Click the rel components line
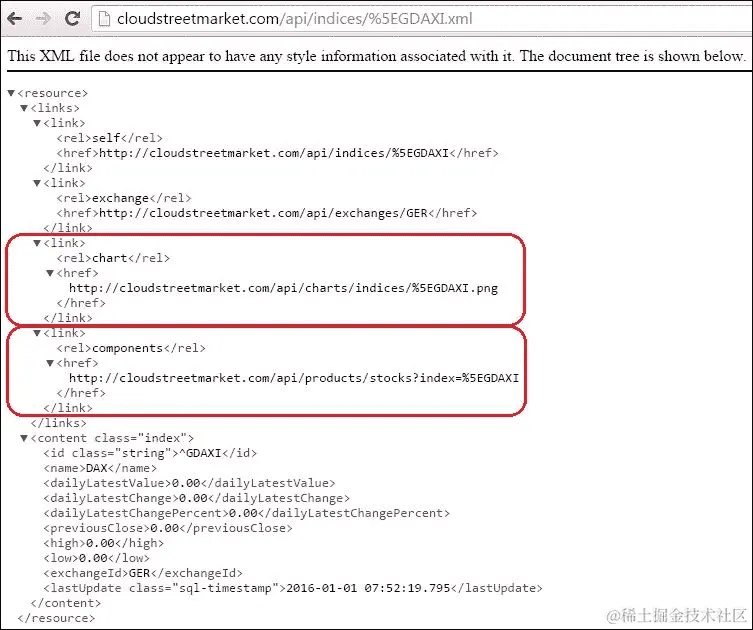This screenshot has width=753, height=630. click(131, 348)
